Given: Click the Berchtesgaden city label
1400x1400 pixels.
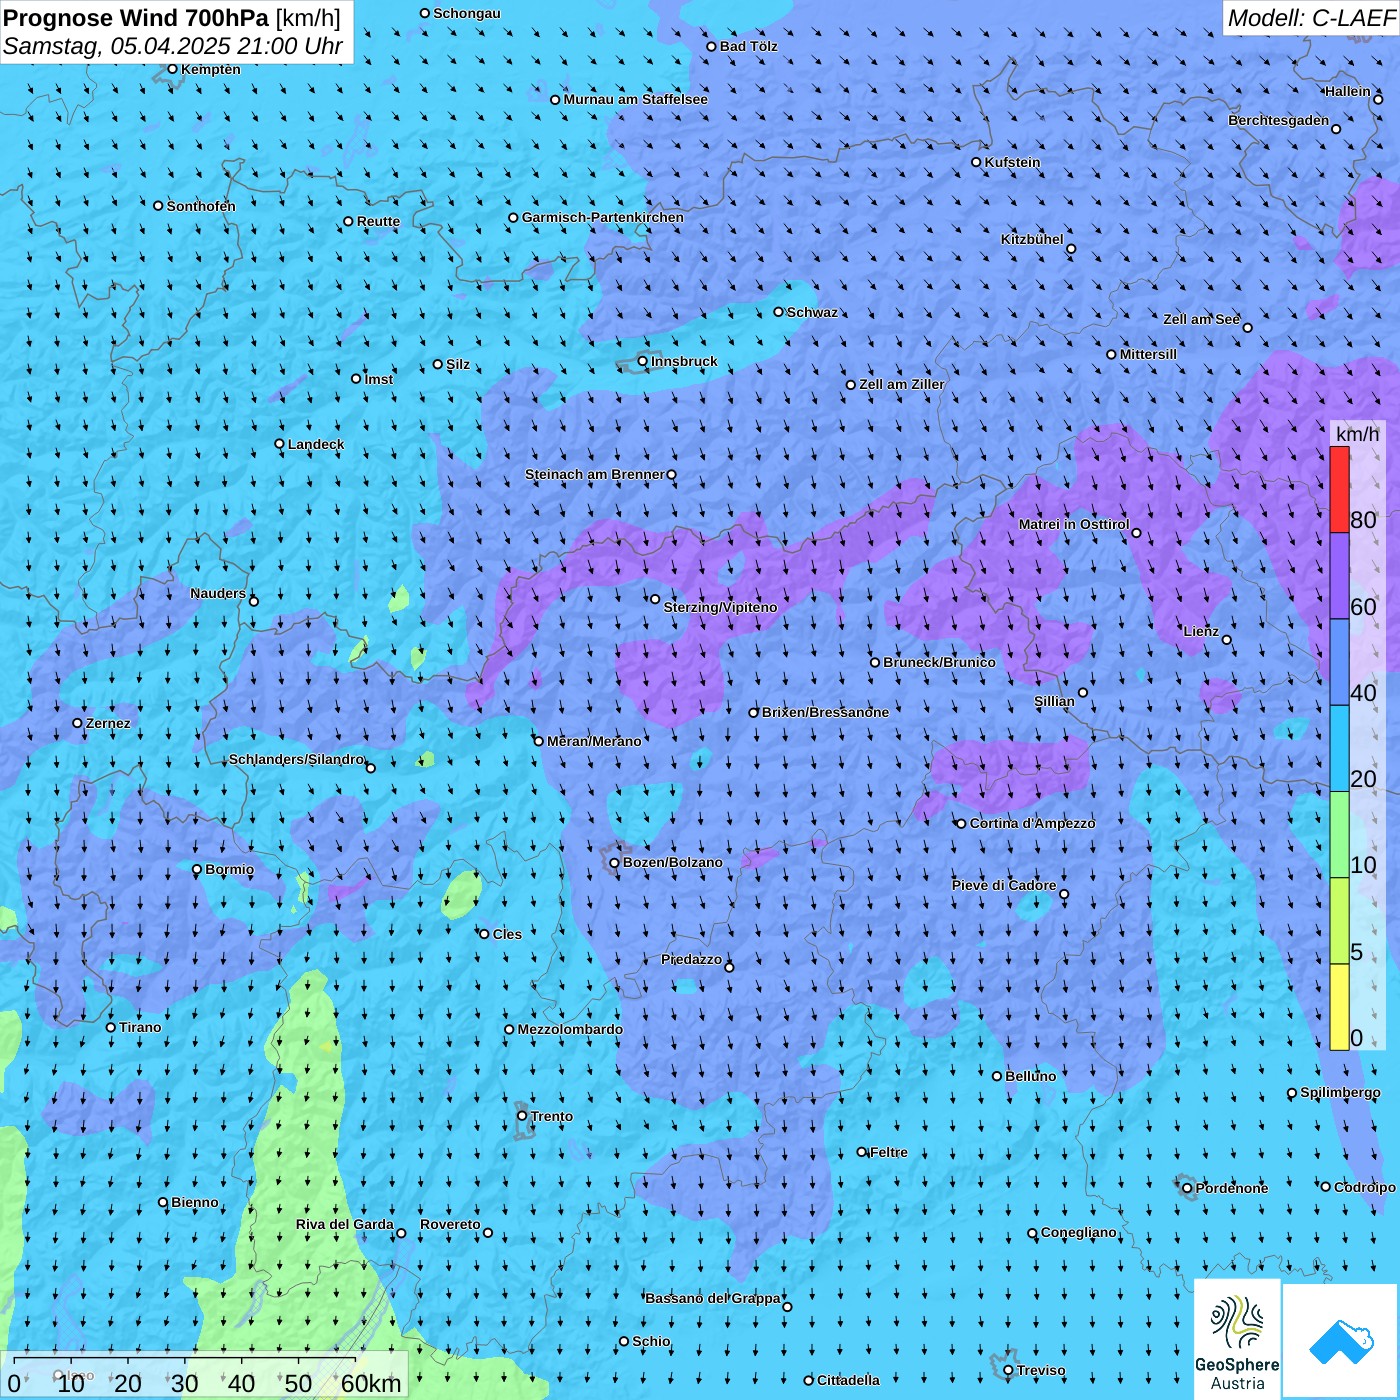Looking at the screenshot, I should point(1279,120).
